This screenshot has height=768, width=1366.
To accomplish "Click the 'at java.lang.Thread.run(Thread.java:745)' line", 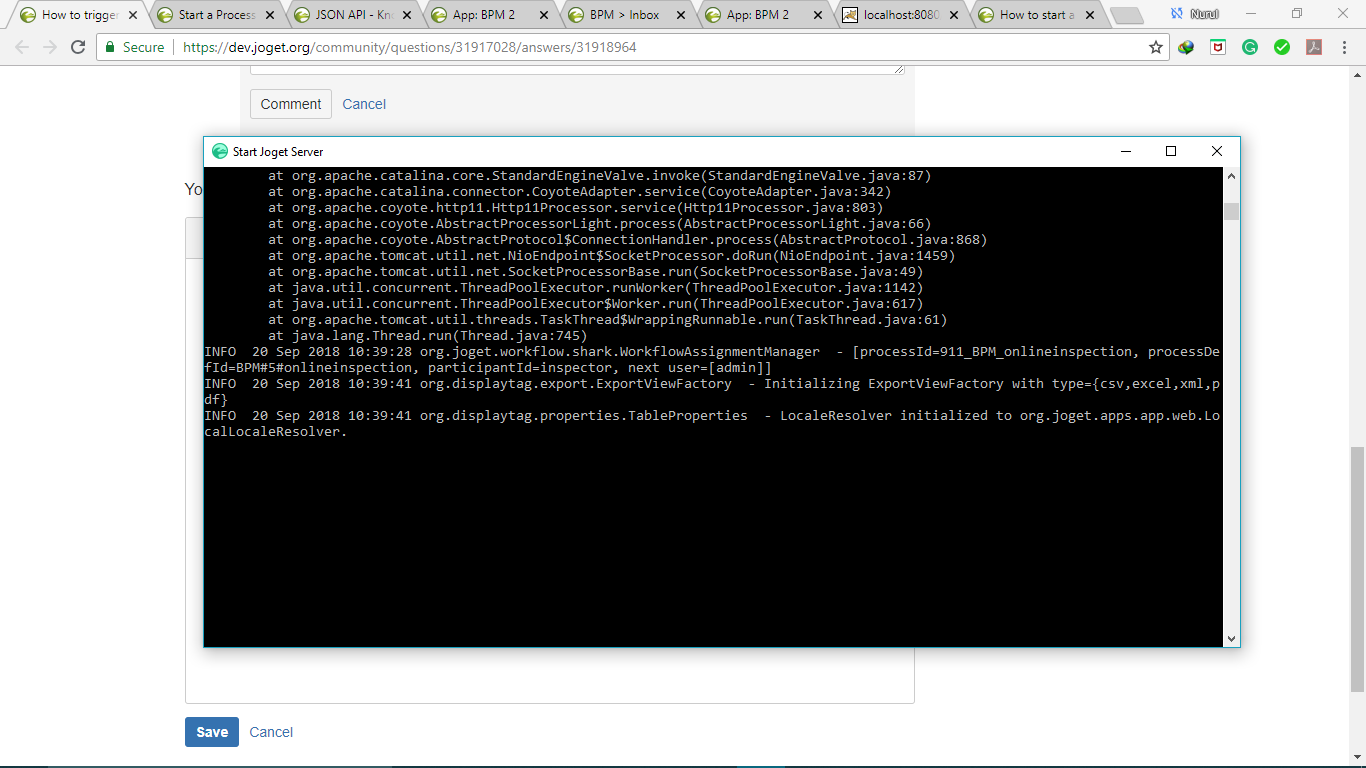I will 428,336.
